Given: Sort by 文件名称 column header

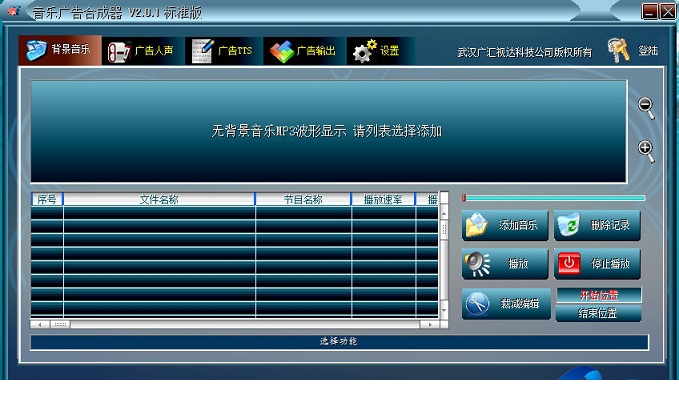Looking at the screenshot, I should [159, 199].
